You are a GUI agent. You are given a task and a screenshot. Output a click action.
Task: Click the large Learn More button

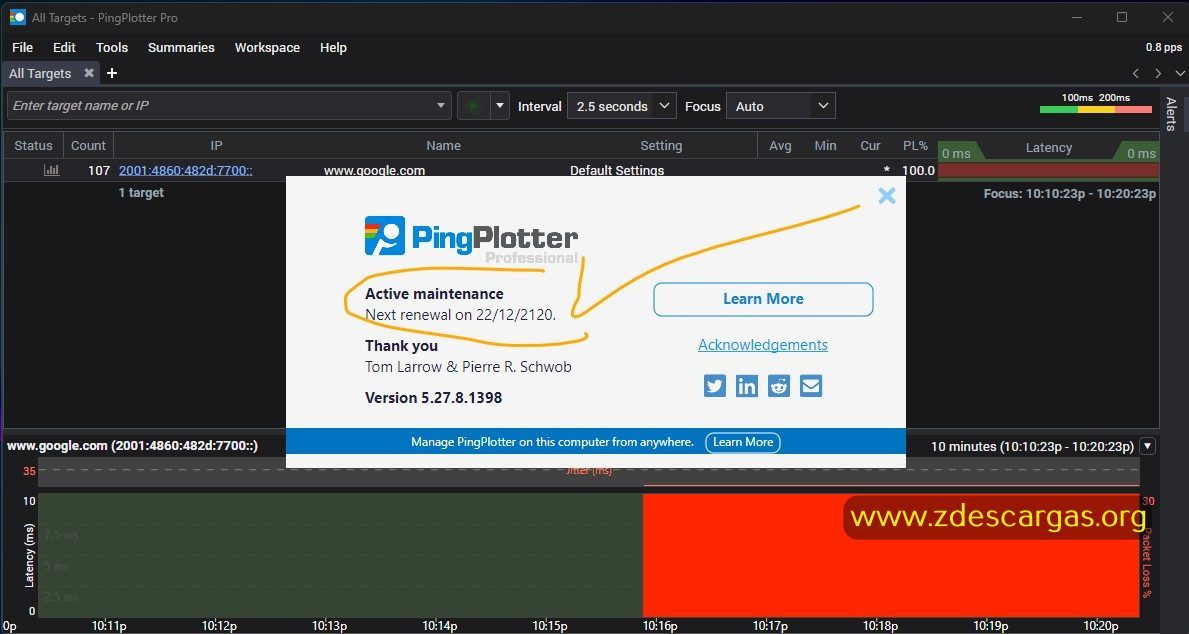(763, 299)
